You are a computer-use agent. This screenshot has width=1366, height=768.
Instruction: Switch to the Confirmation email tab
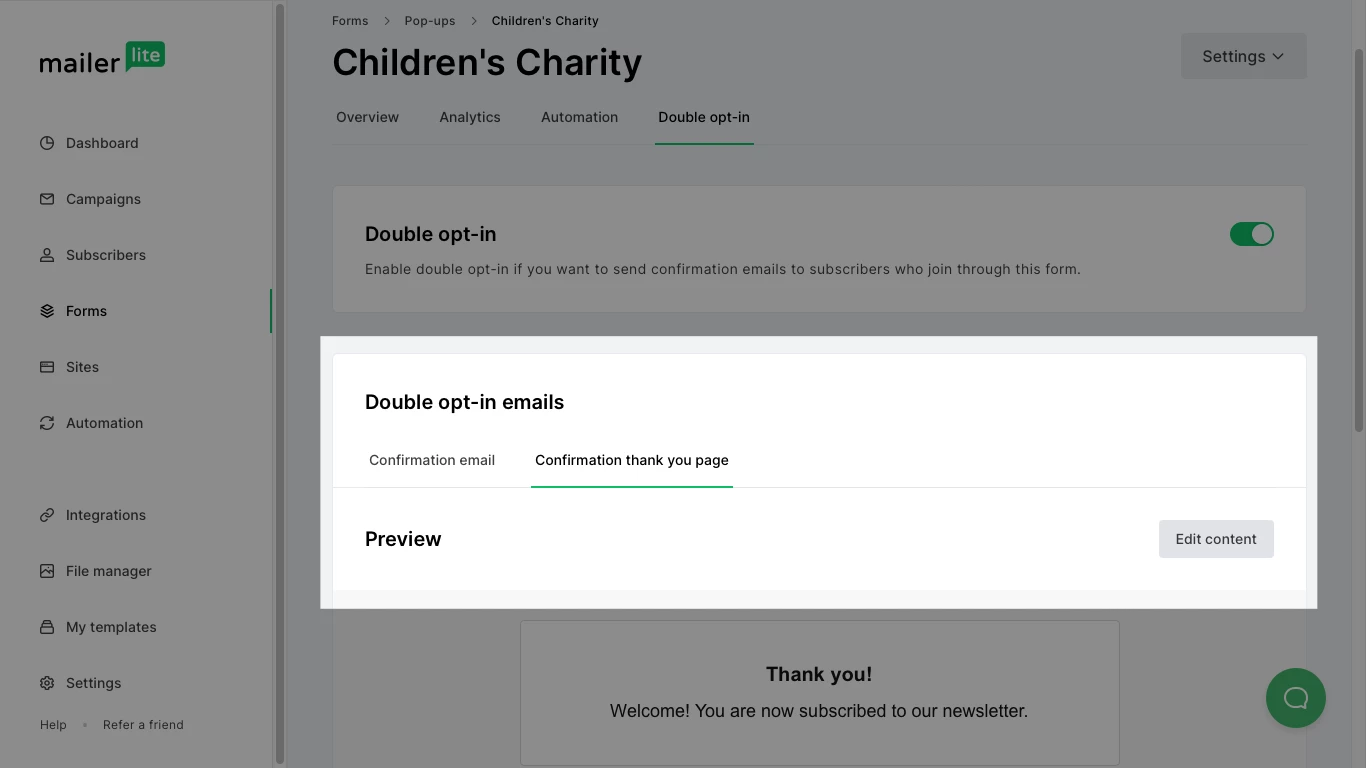432,460
